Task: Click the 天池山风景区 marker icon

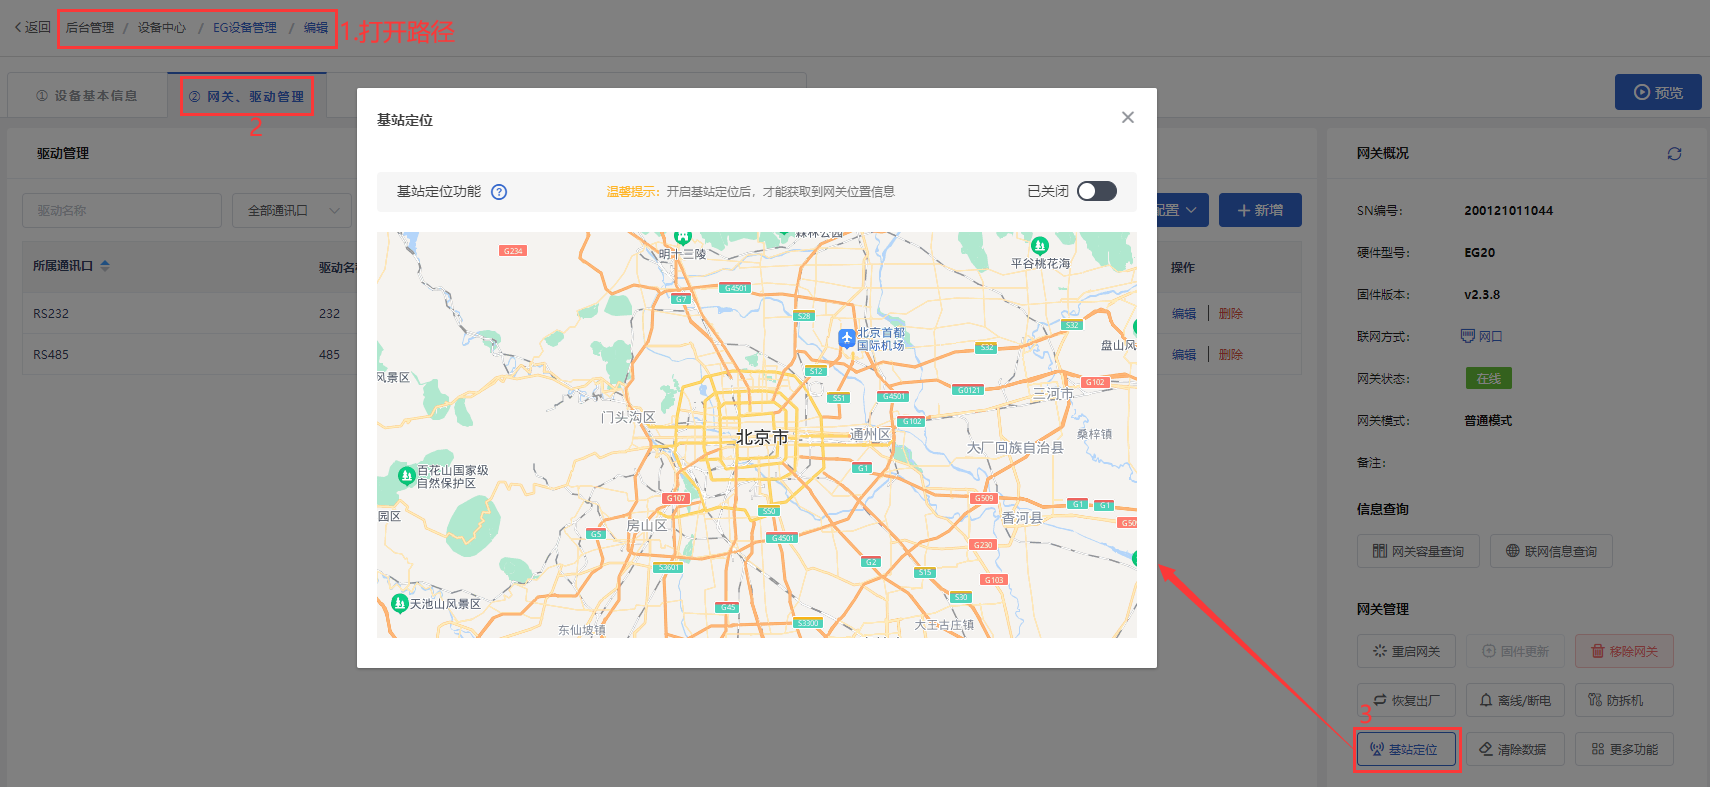Action: (399, 603)
